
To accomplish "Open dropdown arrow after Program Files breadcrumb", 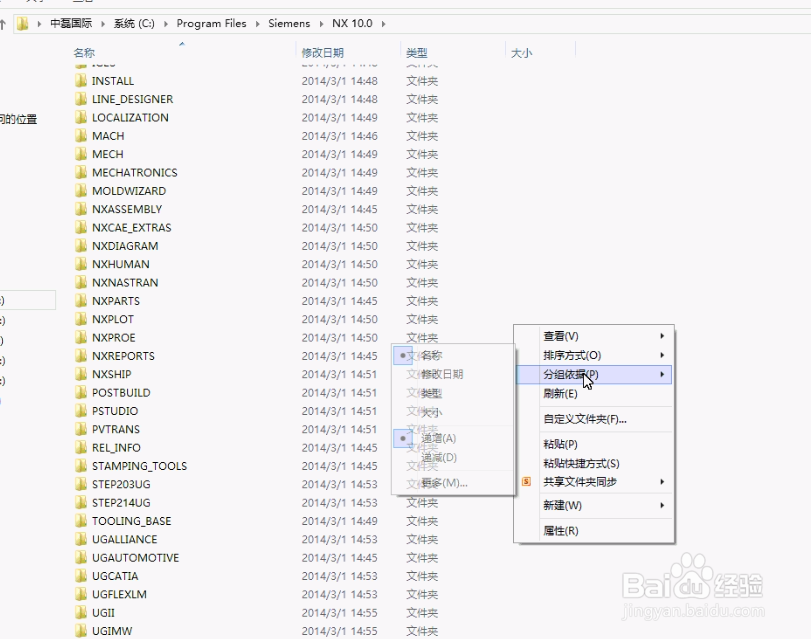I will point(257,24).
